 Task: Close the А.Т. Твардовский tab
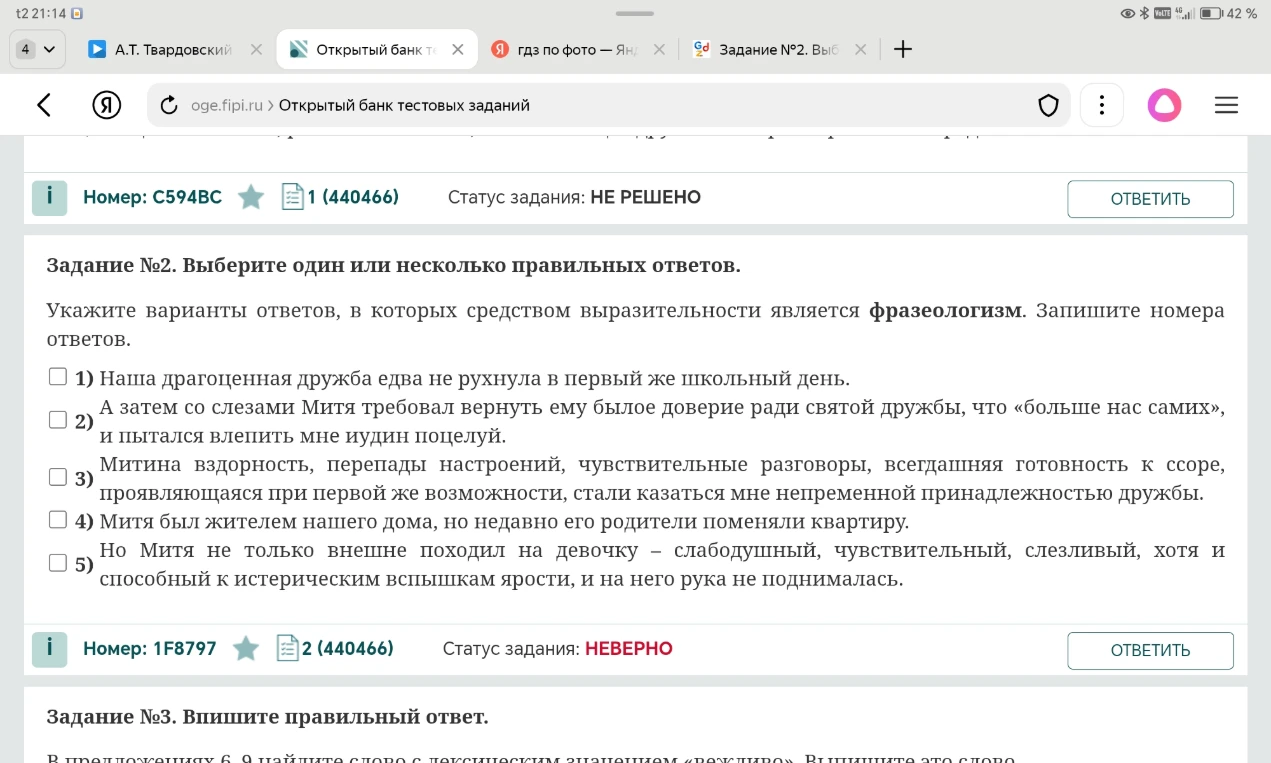tap(256, 49)
